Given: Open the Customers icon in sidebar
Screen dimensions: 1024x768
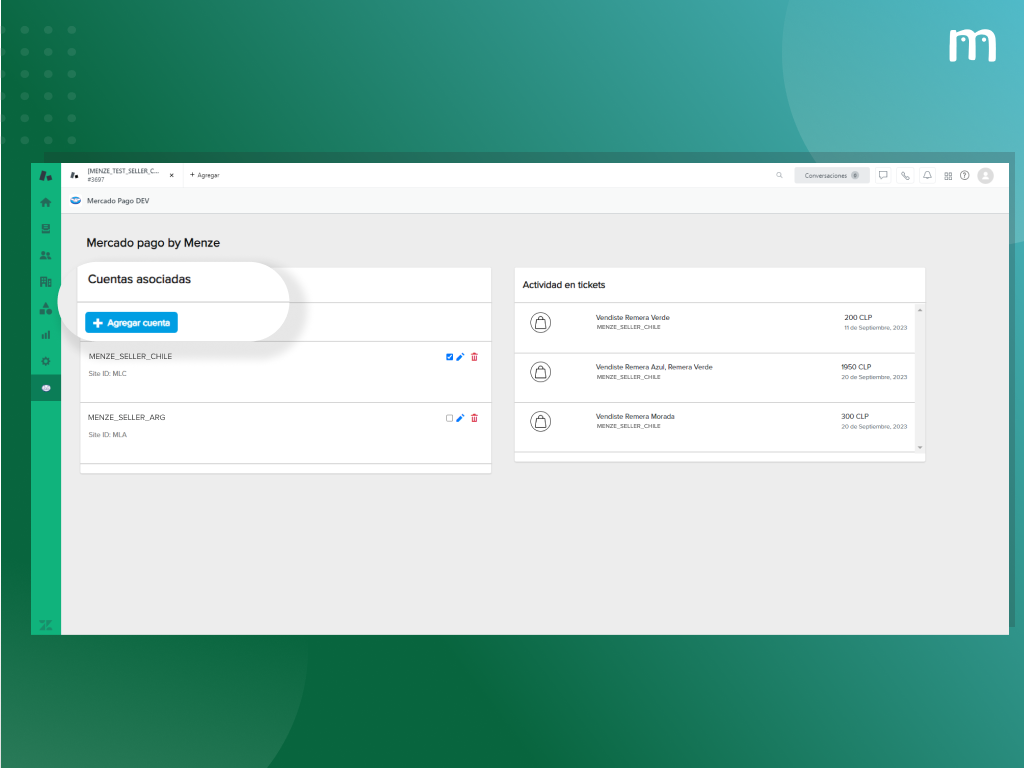Looking at the screenshot, I should [x=45, y=255].
